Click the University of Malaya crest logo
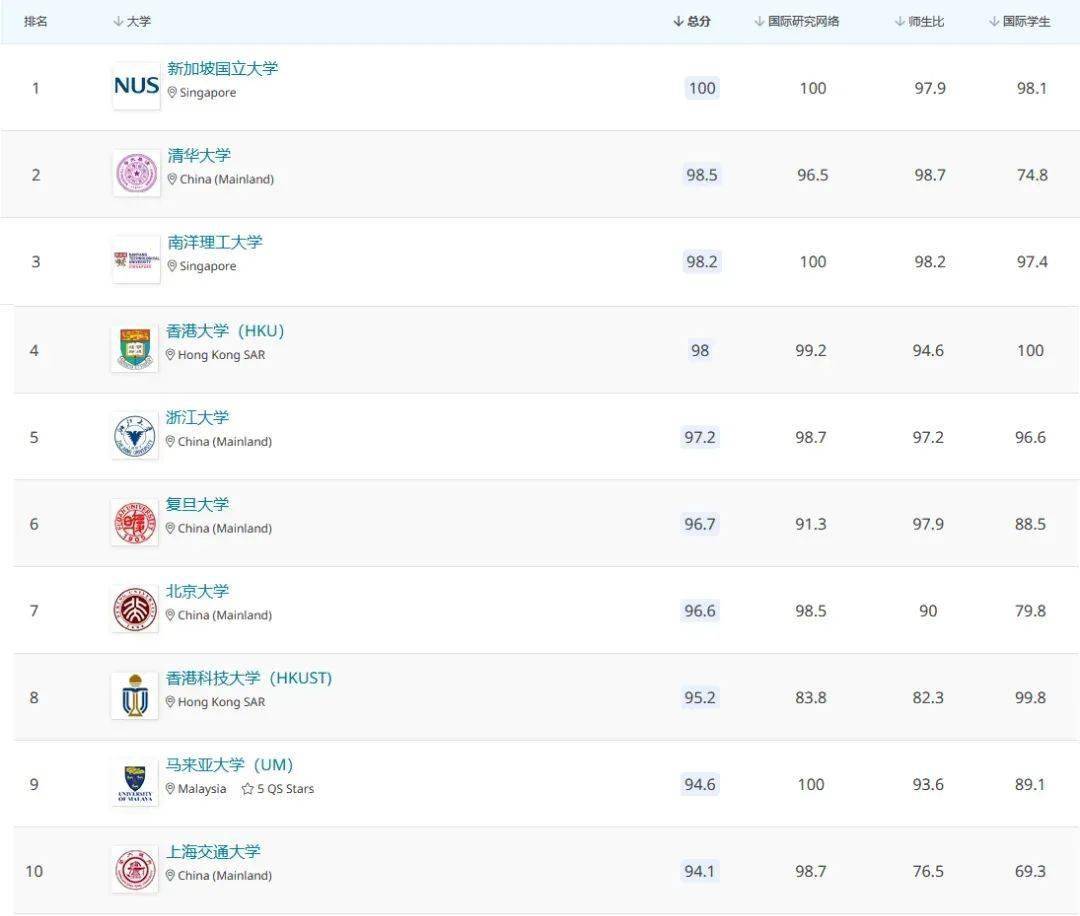Image resolution: width=1080 pixels, height=916 pixels. tap(134, 784)
